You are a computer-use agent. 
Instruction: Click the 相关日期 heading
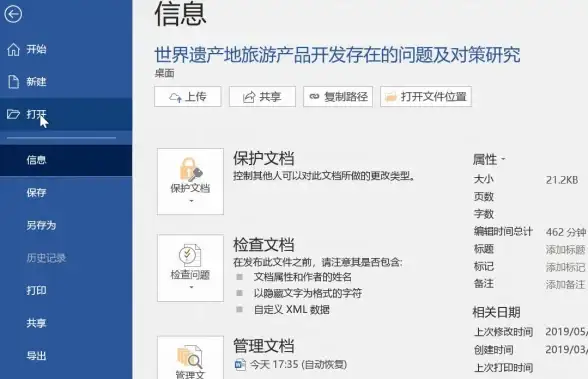coord(496,312)
